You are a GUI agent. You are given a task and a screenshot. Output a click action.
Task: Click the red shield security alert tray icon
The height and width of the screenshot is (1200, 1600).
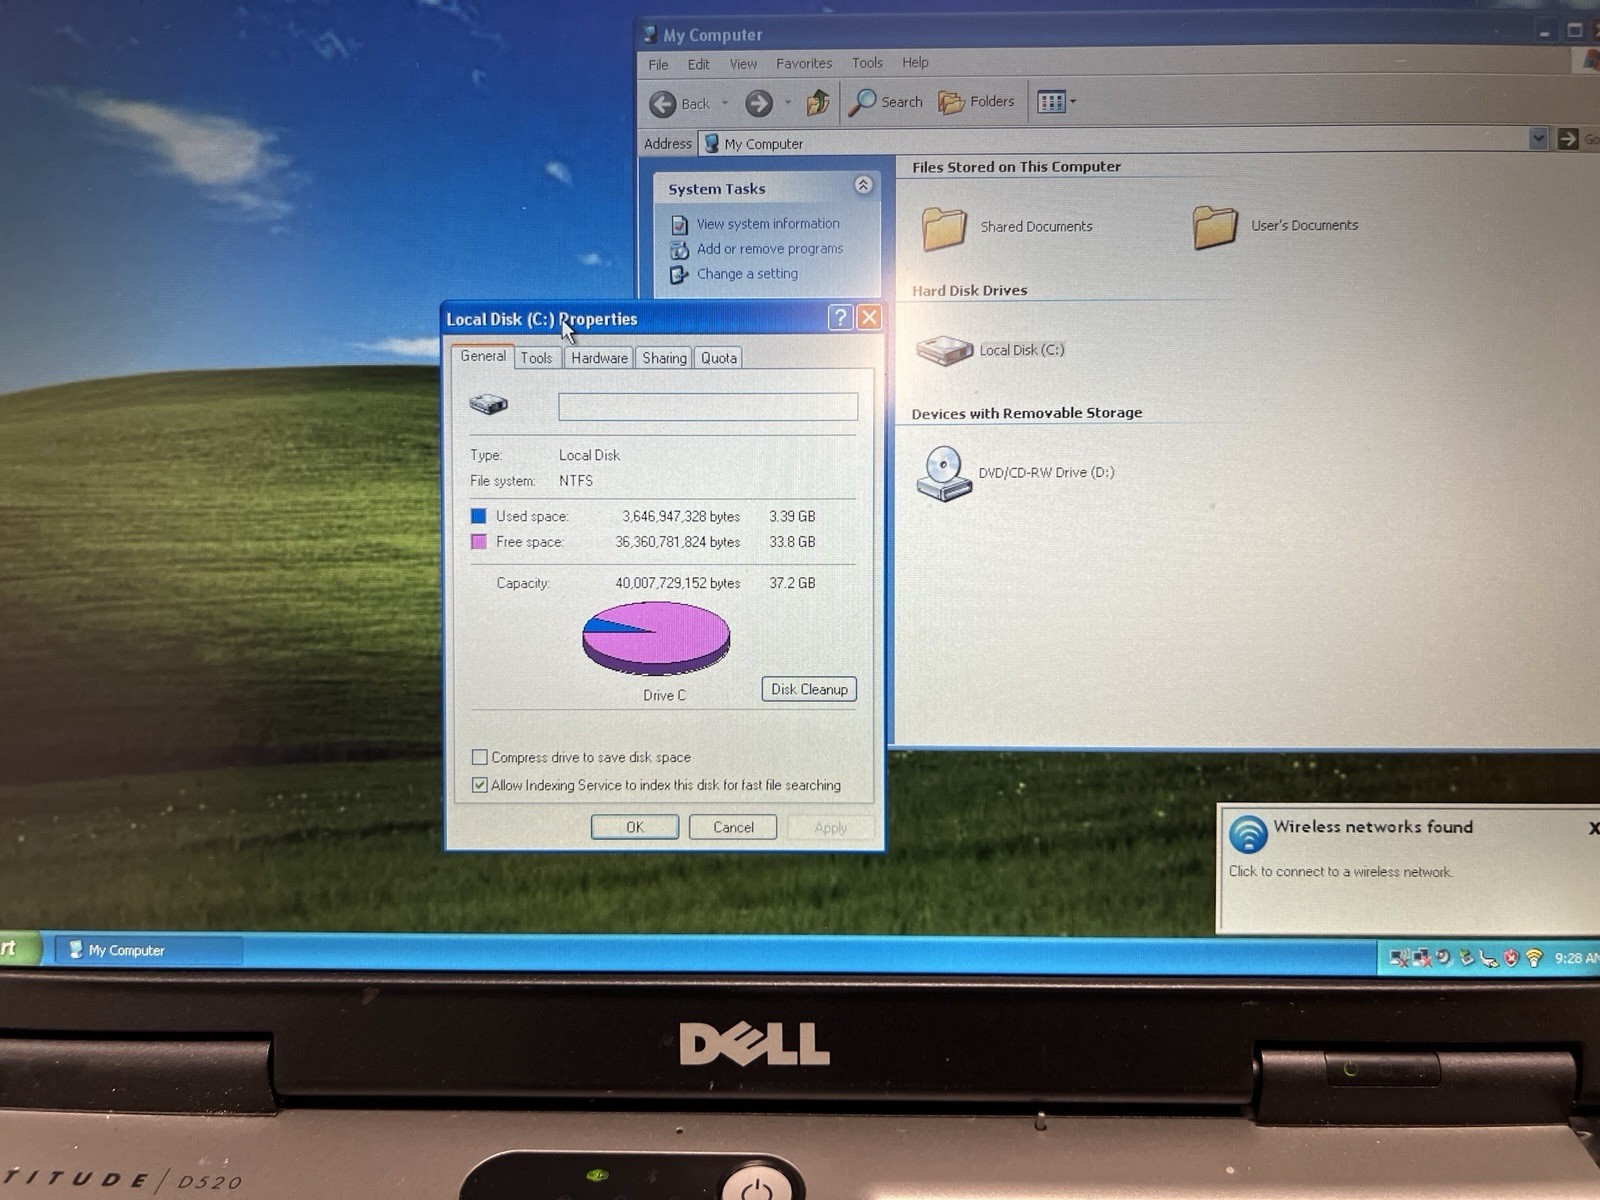(1511, 958)
